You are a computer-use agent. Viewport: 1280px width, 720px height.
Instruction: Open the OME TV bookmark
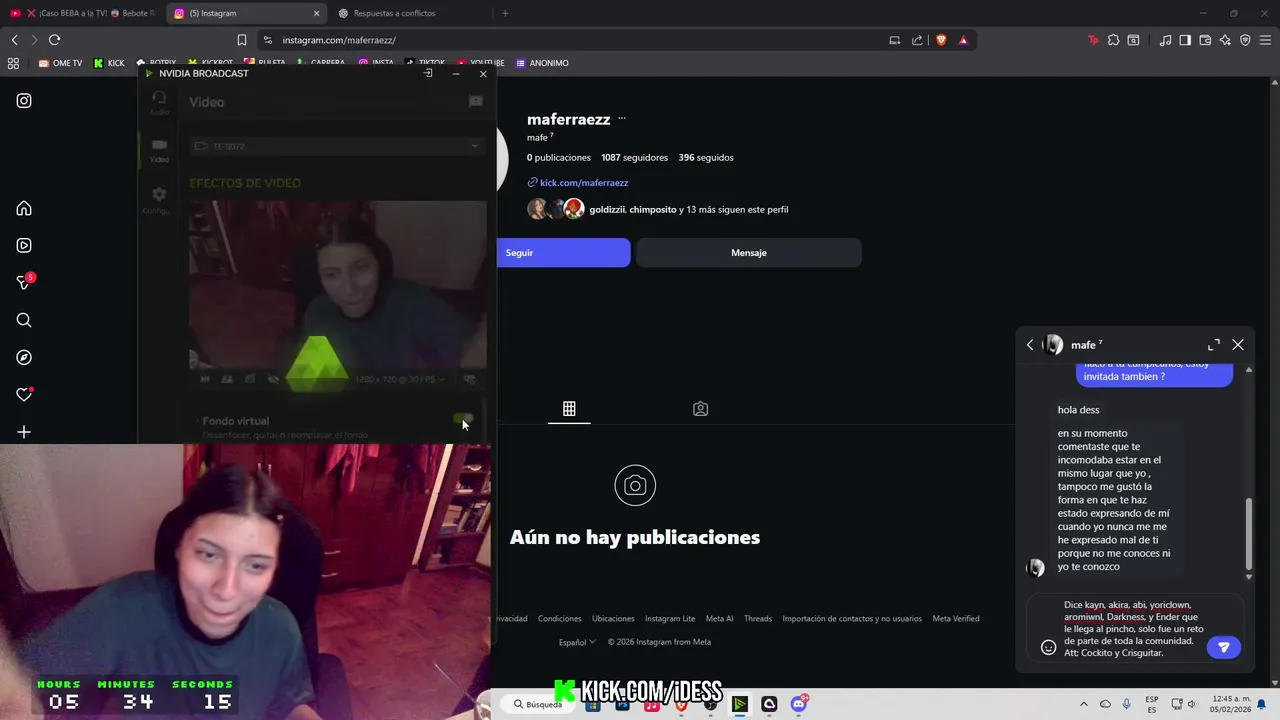pos(60,63)
